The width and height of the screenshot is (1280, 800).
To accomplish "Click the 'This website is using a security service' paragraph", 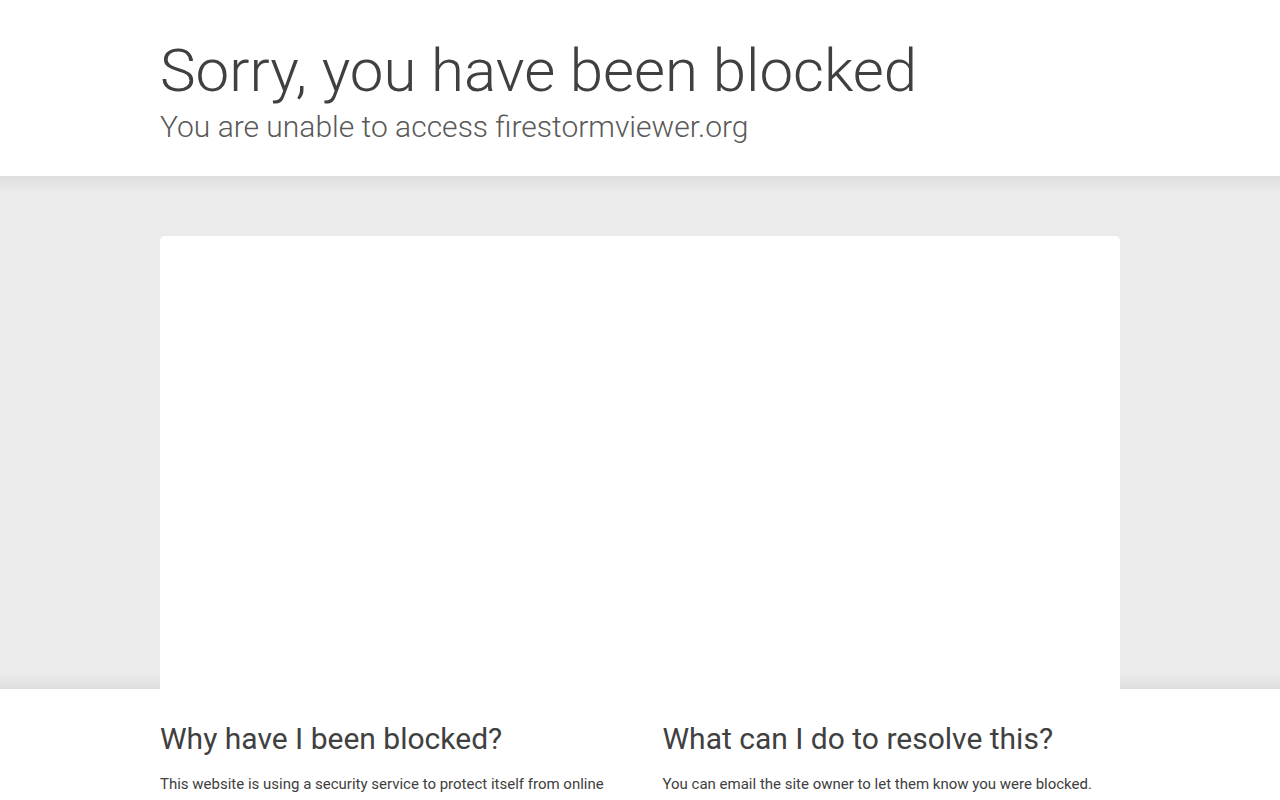I will click(382, 784).
